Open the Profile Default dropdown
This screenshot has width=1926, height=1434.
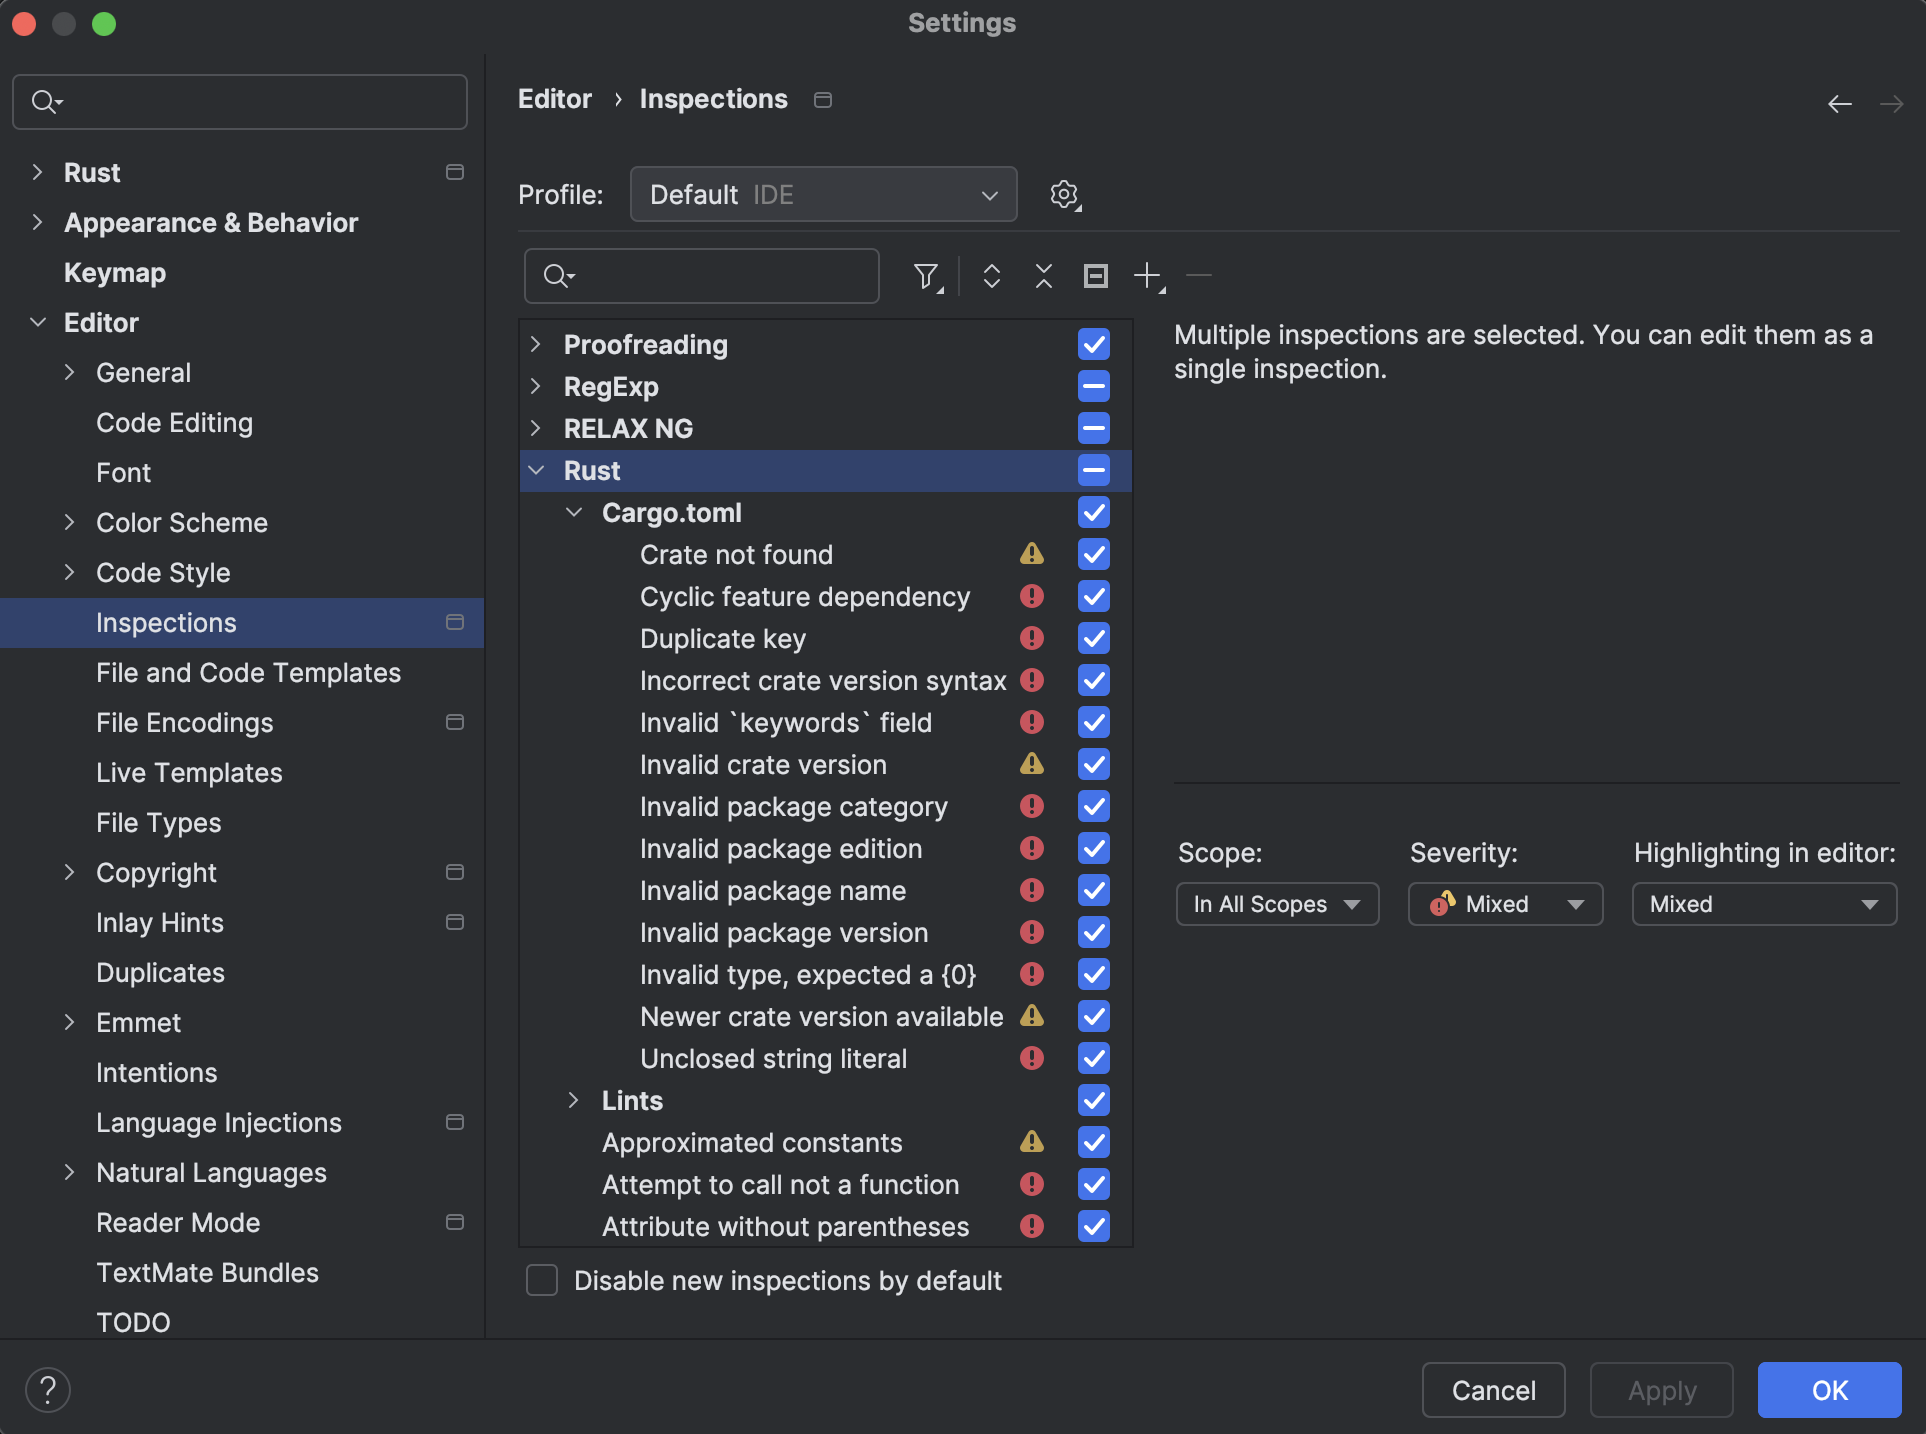(x=823, y=194)
